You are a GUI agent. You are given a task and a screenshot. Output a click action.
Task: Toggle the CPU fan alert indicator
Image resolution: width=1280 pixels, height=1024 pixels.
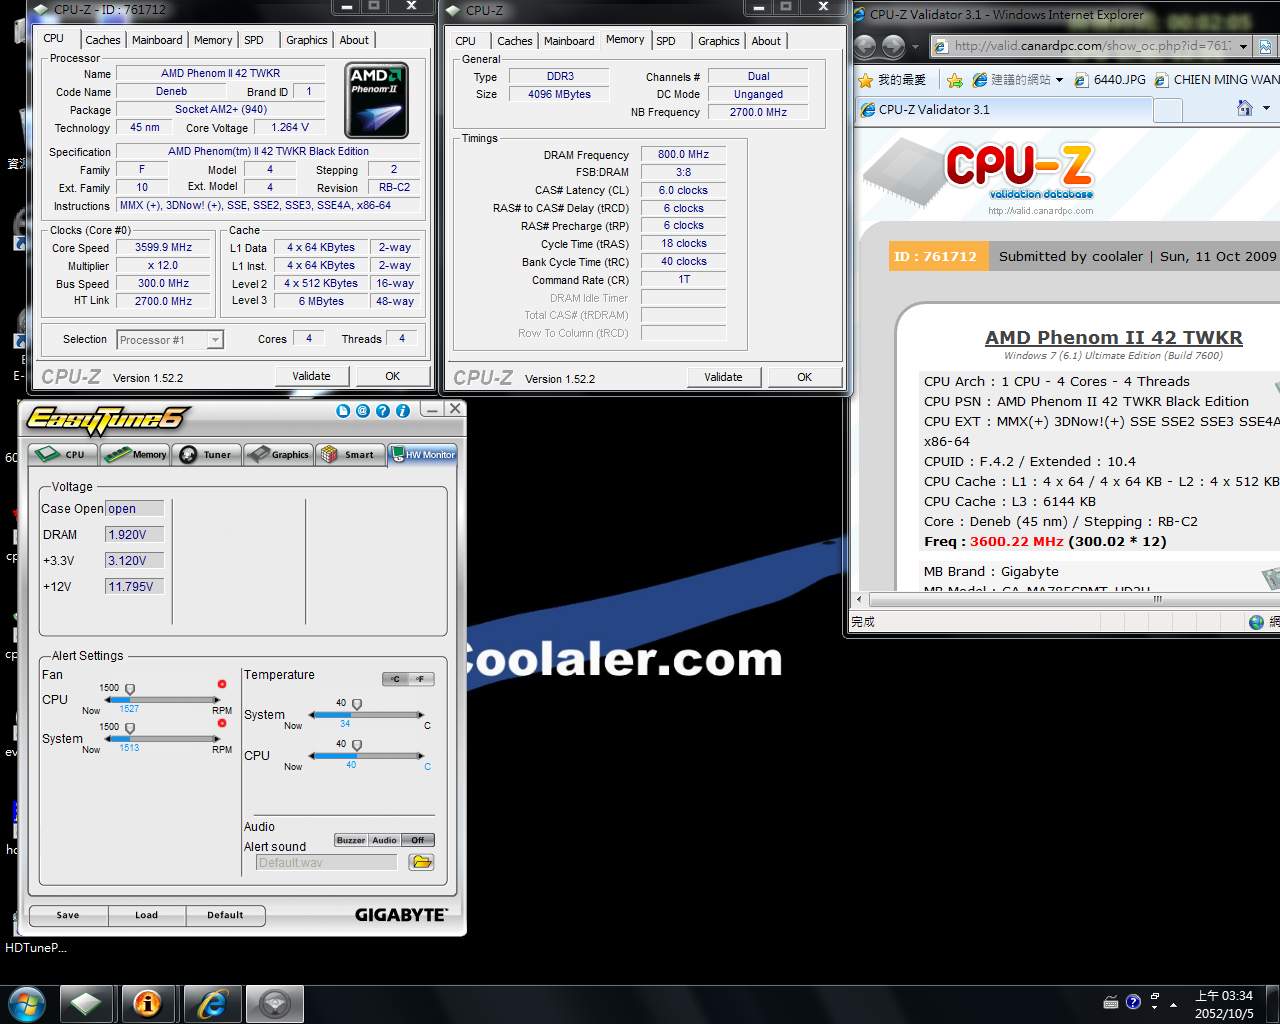[x=221, y=684]
